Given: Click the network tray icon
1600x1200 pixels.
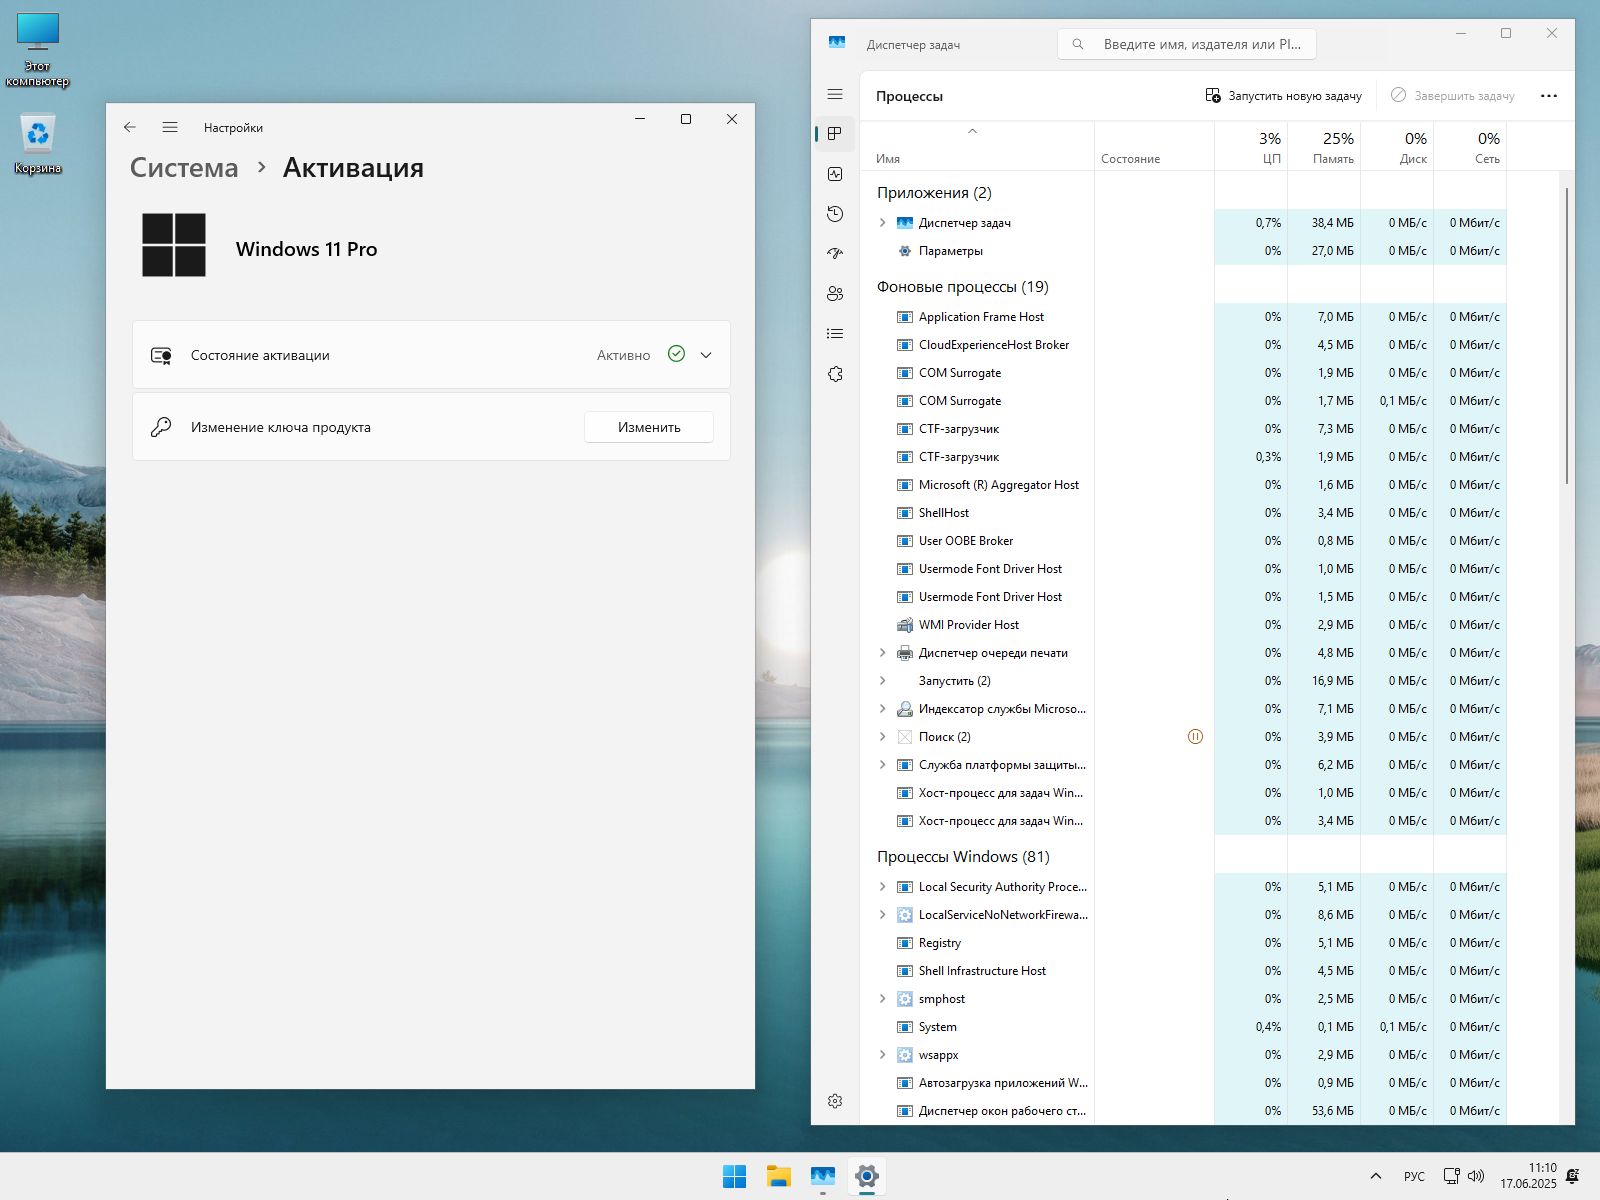Looking at the screenshot, I should coord(1451,1177).
